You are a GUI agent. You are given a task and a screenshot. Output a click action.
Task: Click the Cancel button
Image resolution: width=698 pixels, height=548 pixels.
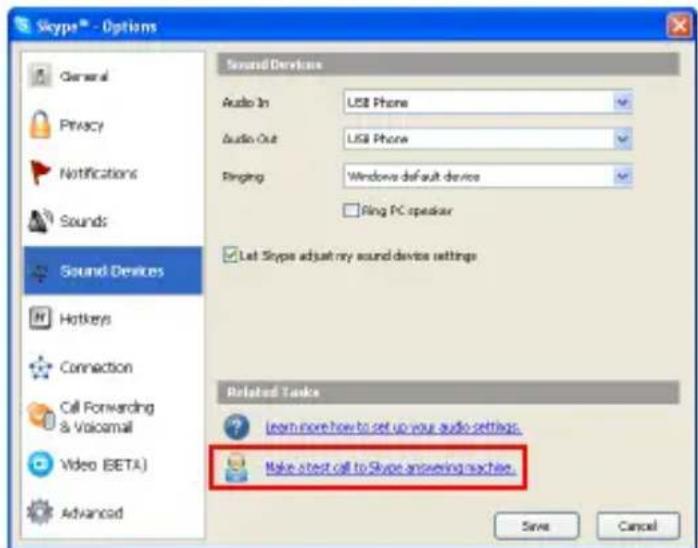(x=638, y=526)
